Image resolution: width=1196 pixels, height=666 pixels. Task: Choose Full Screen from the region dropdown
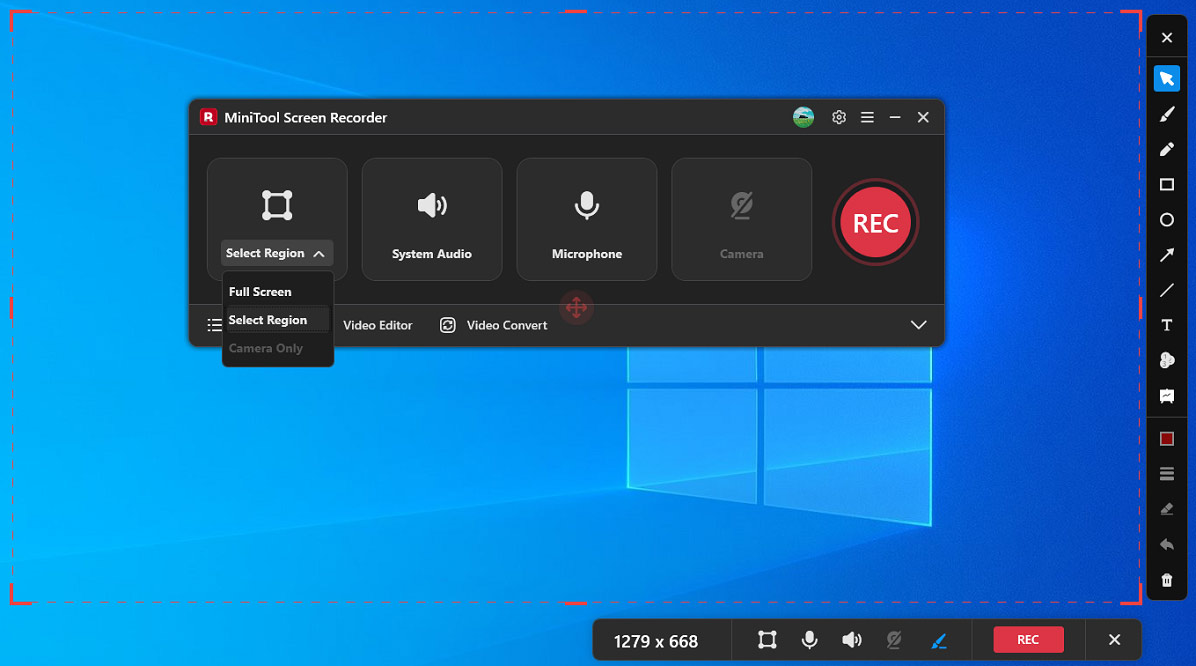(x=261, y=291)
